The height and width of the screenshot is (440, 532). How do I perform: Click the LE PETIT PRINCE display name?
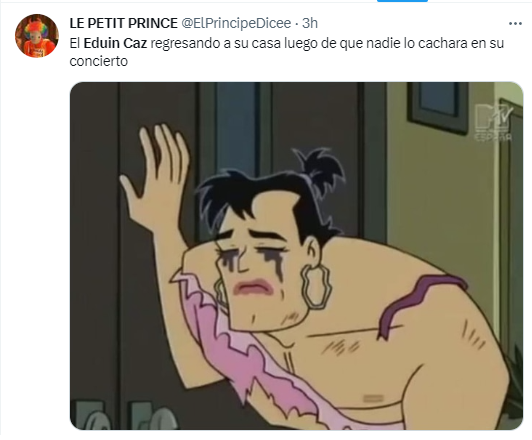pyautogui.click(x=124, y=23)
